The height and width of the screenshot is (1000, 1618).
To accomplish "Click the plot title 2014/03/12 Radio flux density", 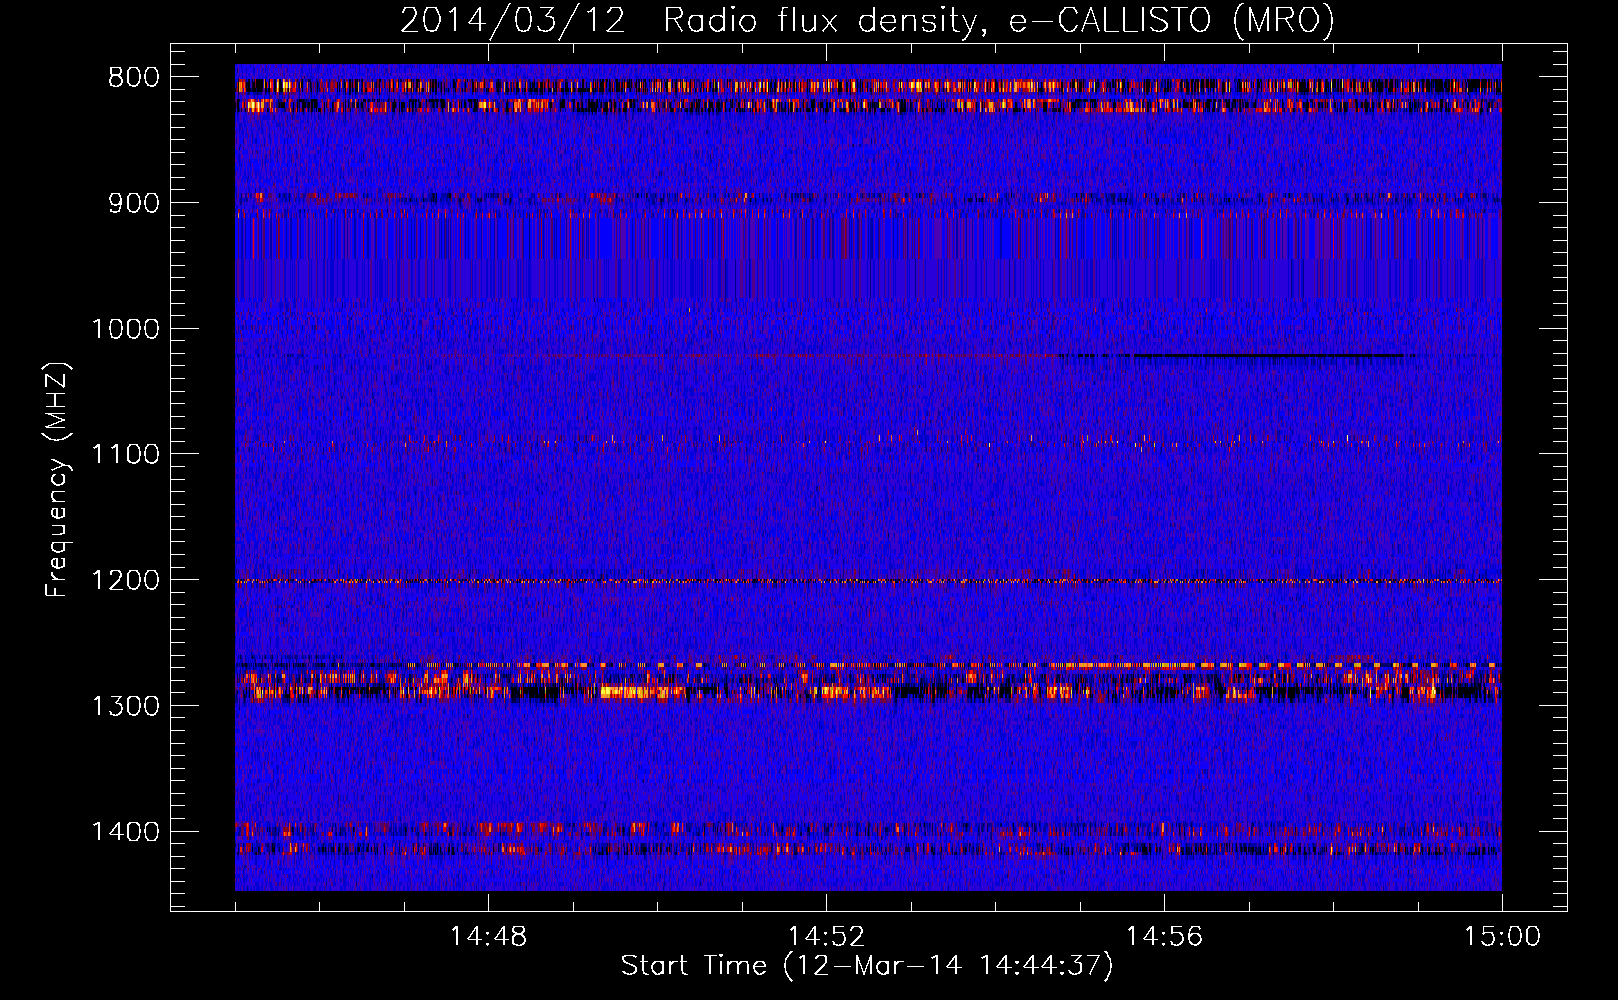I will [867, 20].
